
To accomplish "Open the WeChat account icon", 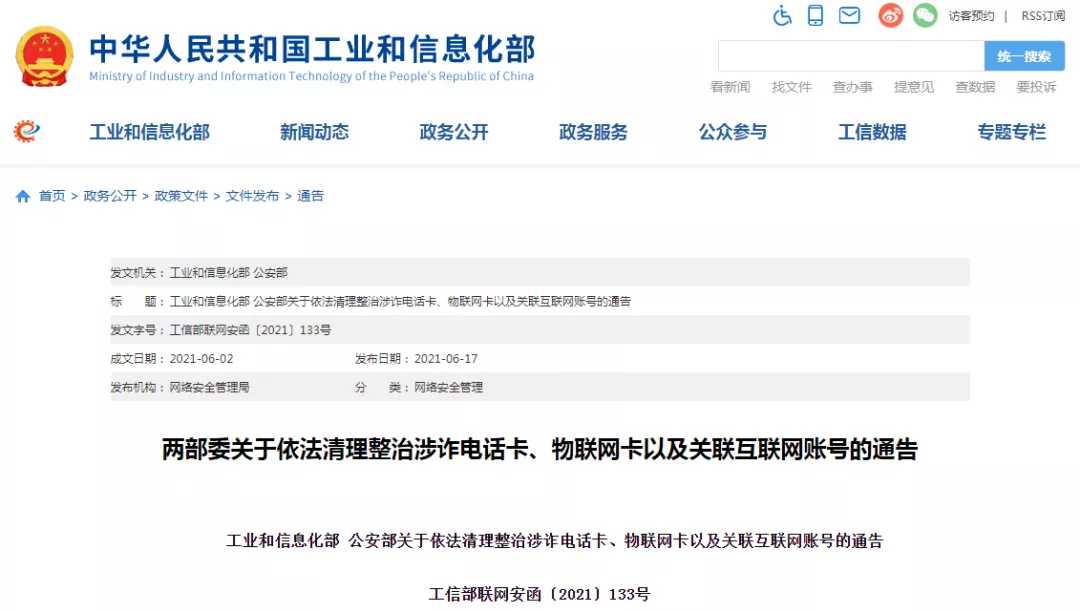I will pyautogui.click(x=925, y=15).
